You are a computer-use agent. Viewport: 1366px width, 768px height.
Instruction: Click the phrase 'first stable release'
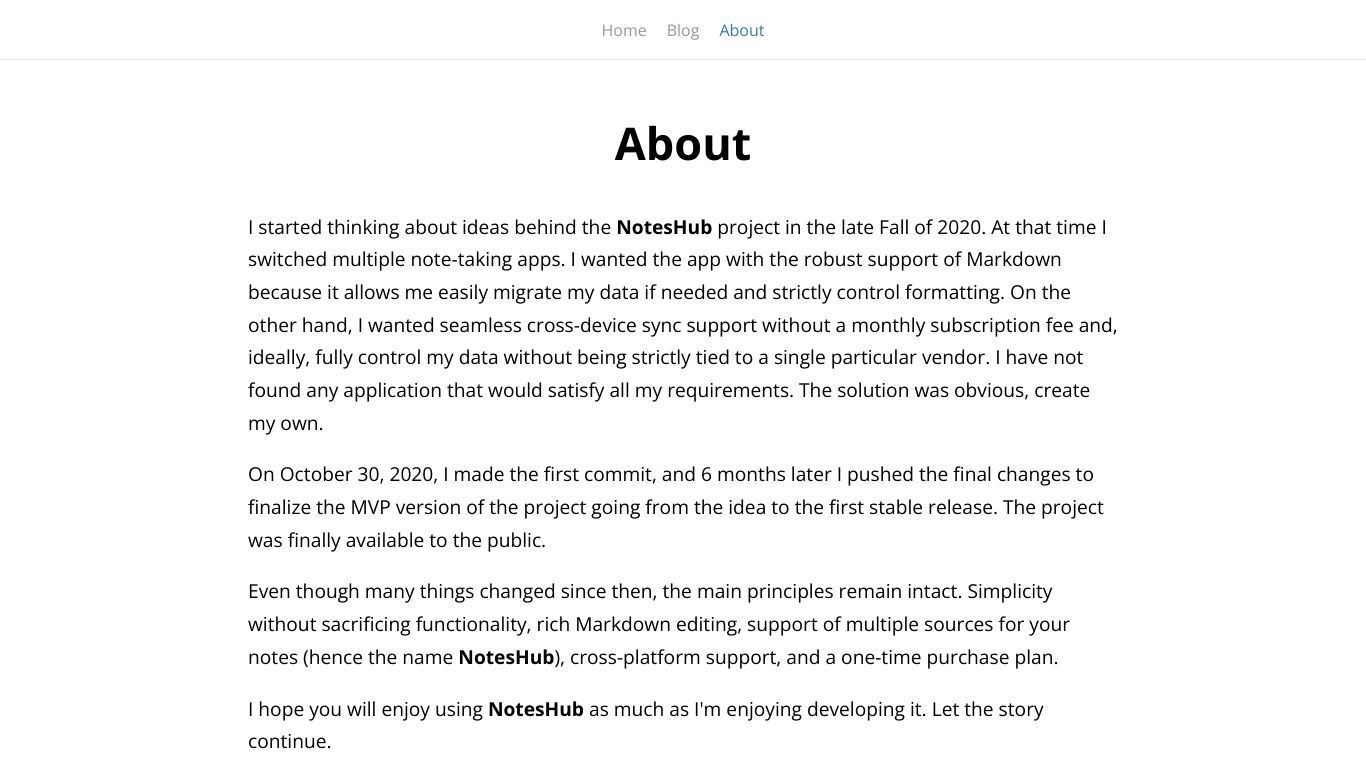(x=912, y=507)
